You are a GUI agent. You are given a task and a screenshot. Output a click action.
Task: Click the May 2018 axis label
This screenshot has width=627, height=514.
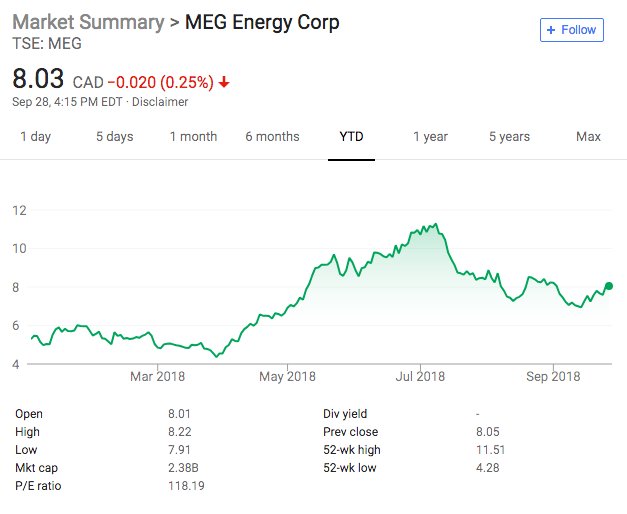point(287,376)
